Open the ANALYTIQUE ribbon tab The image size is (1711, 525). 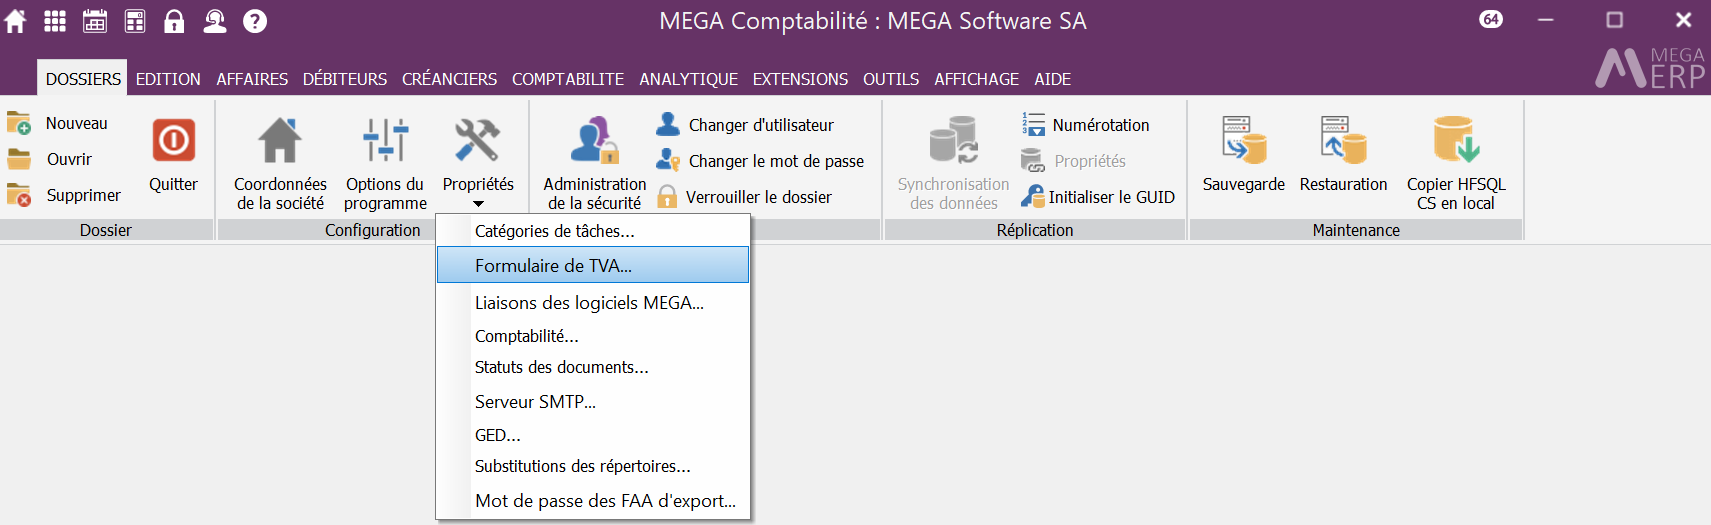coord(688,79)
